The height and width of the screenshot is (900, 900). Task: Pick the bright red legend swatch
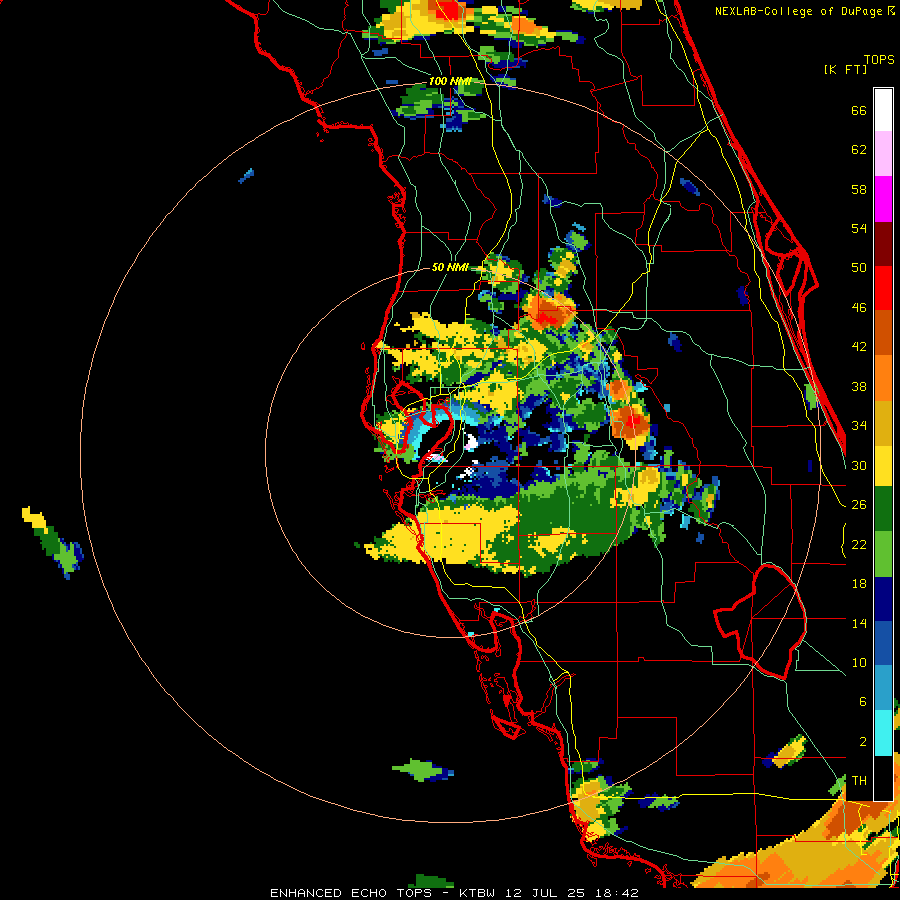tap(883, 288)
